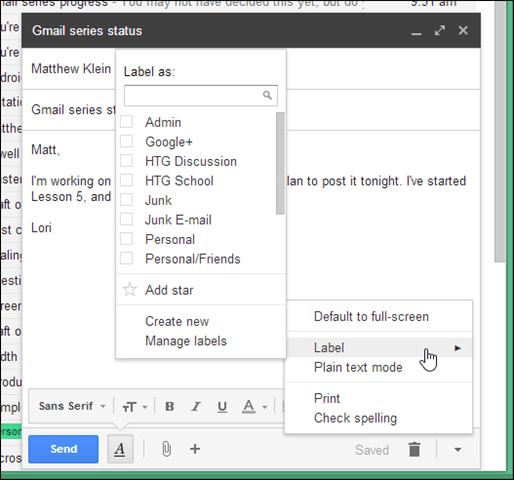Open the Sans Serif font dropdown
The image size is (514, 480).
pos(72,406)
